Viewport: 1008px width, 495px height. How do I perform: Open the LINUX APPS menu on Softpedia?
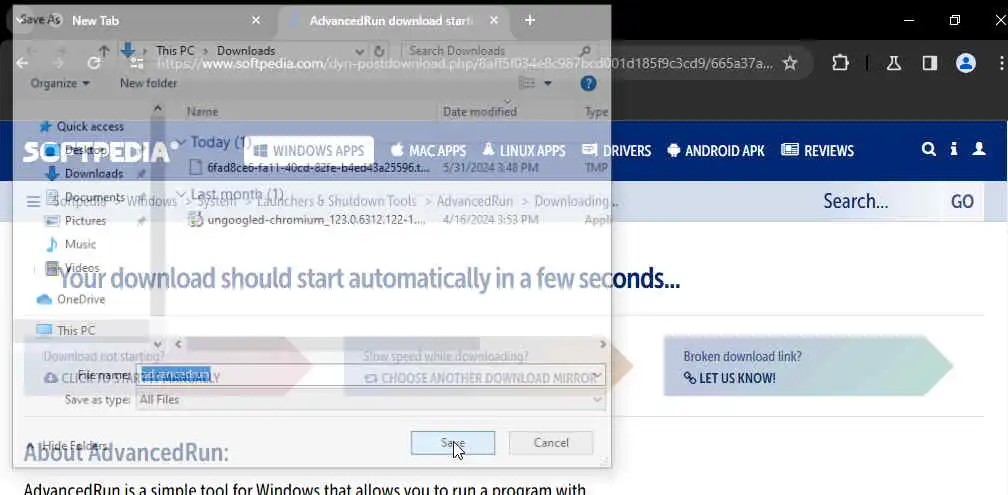click(x=523, y=151)
